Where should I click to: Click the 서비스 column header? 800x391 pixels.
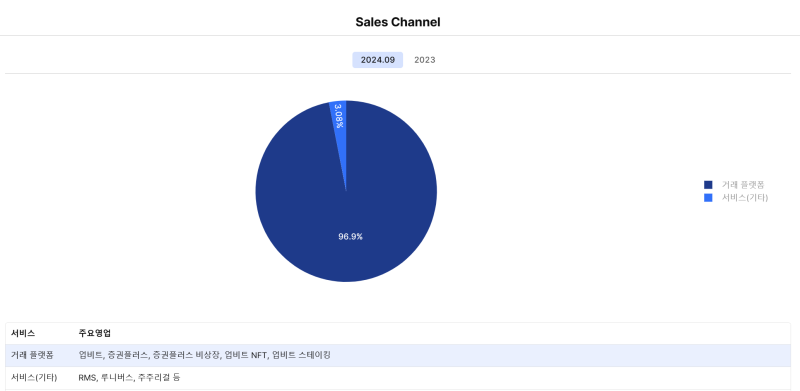pyautogui.click(x=23, y=333)
